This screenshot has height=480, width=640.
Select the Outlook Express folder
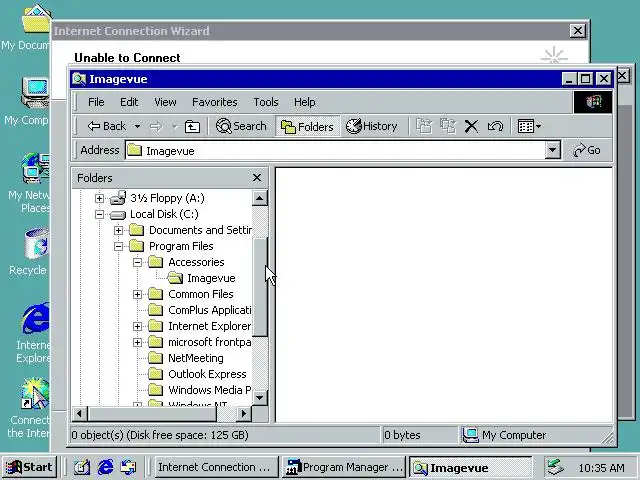click(x=207, y=374)
